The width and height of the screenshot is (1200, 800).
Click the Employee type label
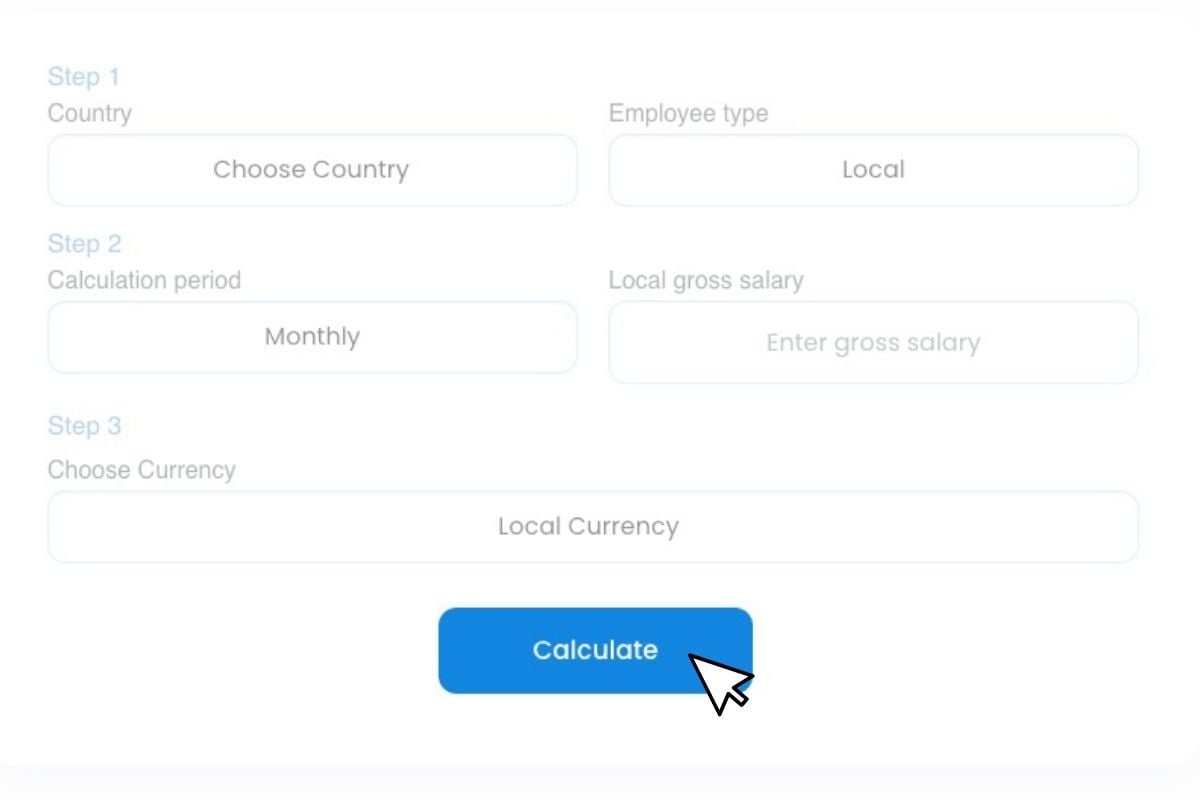click(689, 113)
